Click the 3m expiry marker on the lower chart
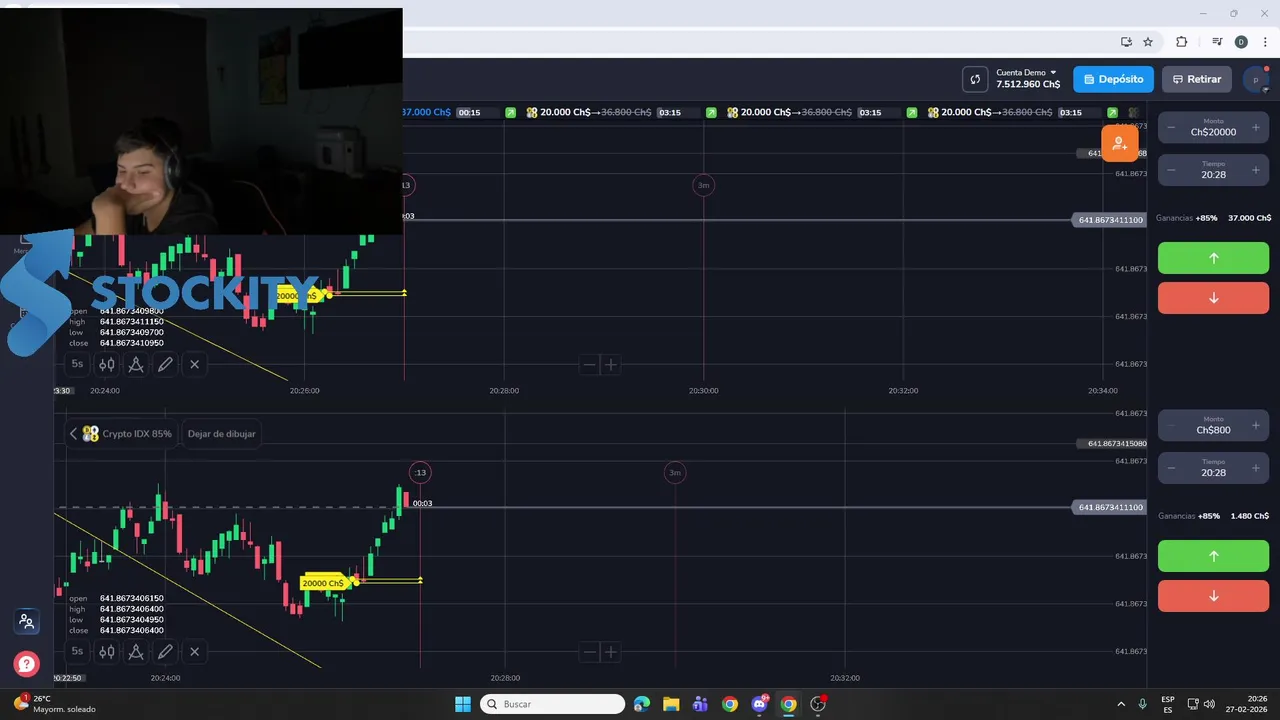 675,472
